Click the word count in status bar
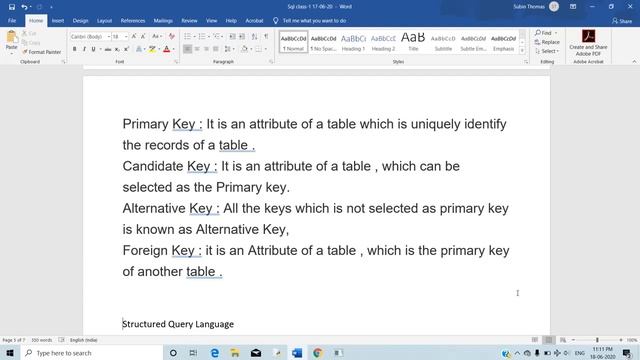The image size is (640, 360). point(42,340)
